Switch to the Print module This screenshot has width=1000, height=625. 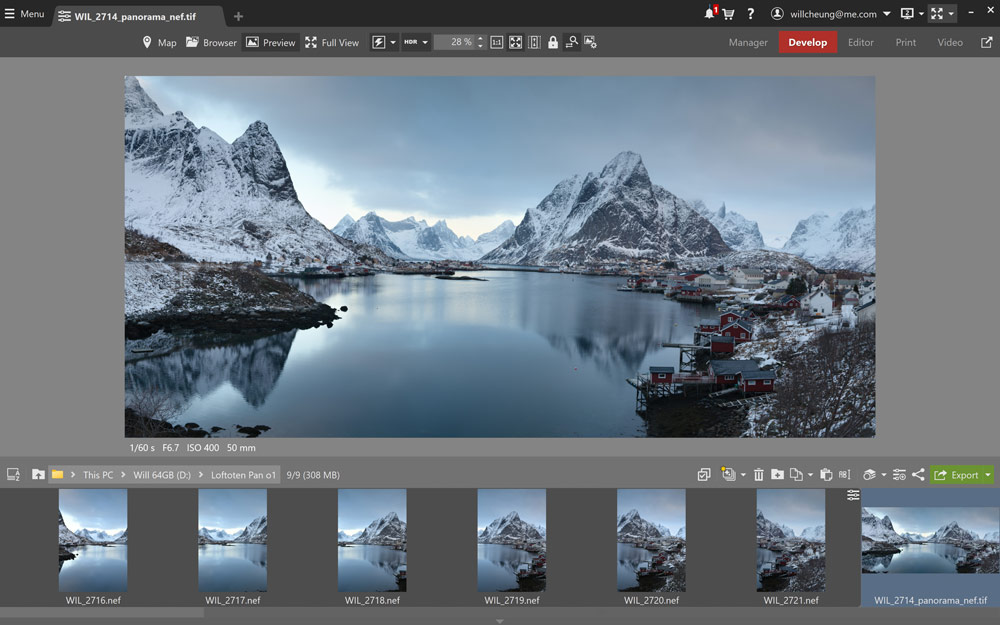[x=906, y=42]
